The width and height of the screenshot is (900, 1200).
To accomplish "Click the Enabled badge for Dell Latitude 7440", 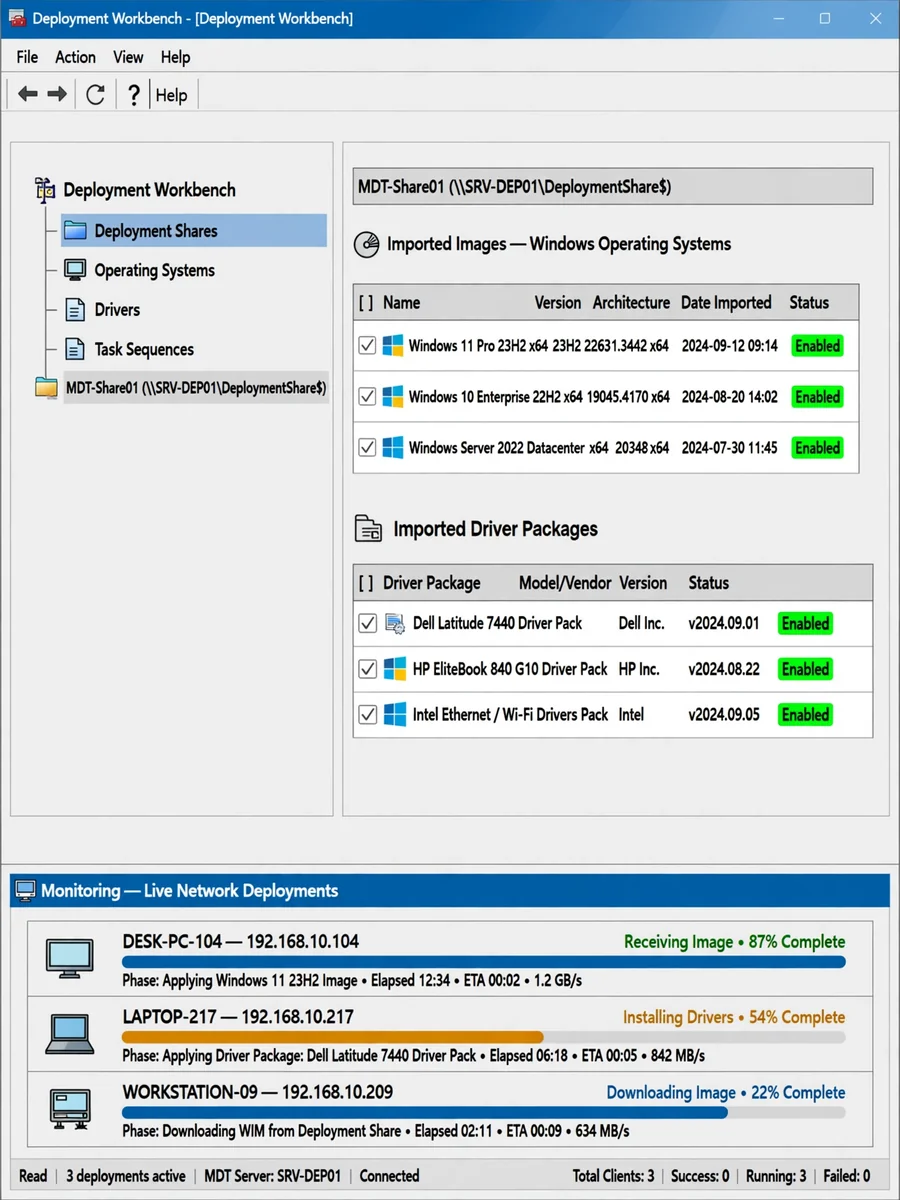I will click(x=805, y=624).
